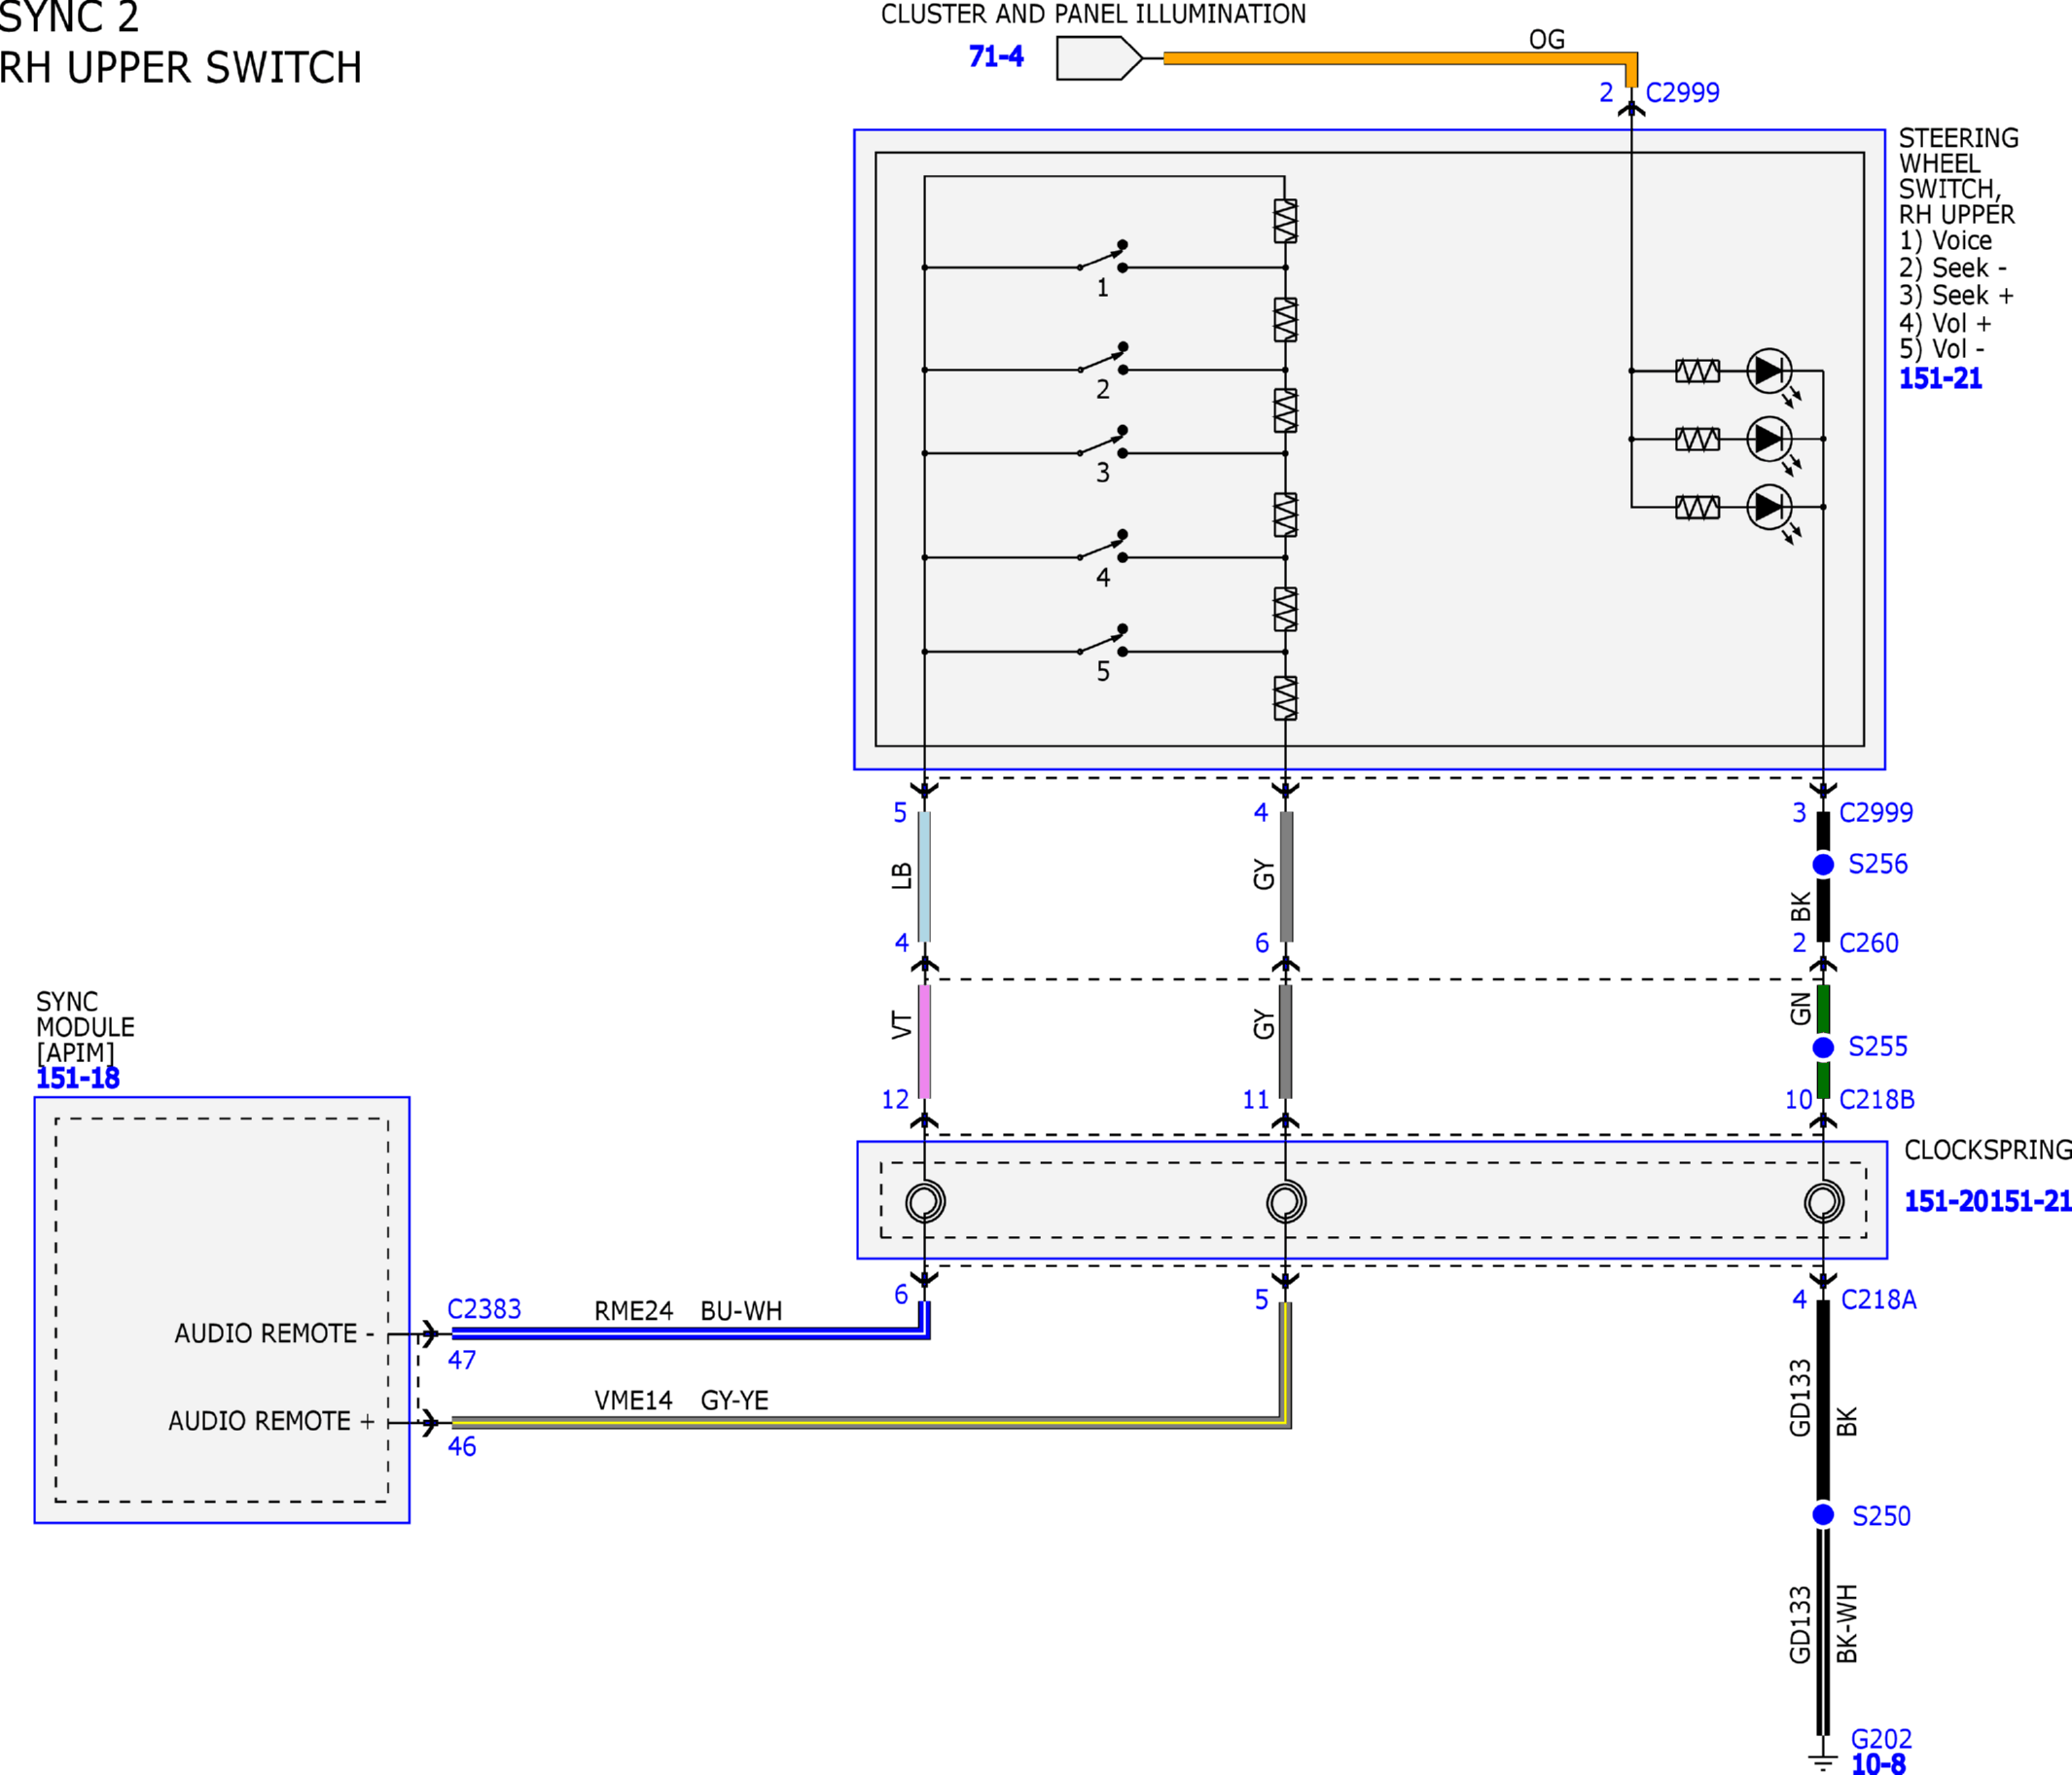
Task: Click the topmost resistor in the switch ladder
Action: coord(1285,221)
